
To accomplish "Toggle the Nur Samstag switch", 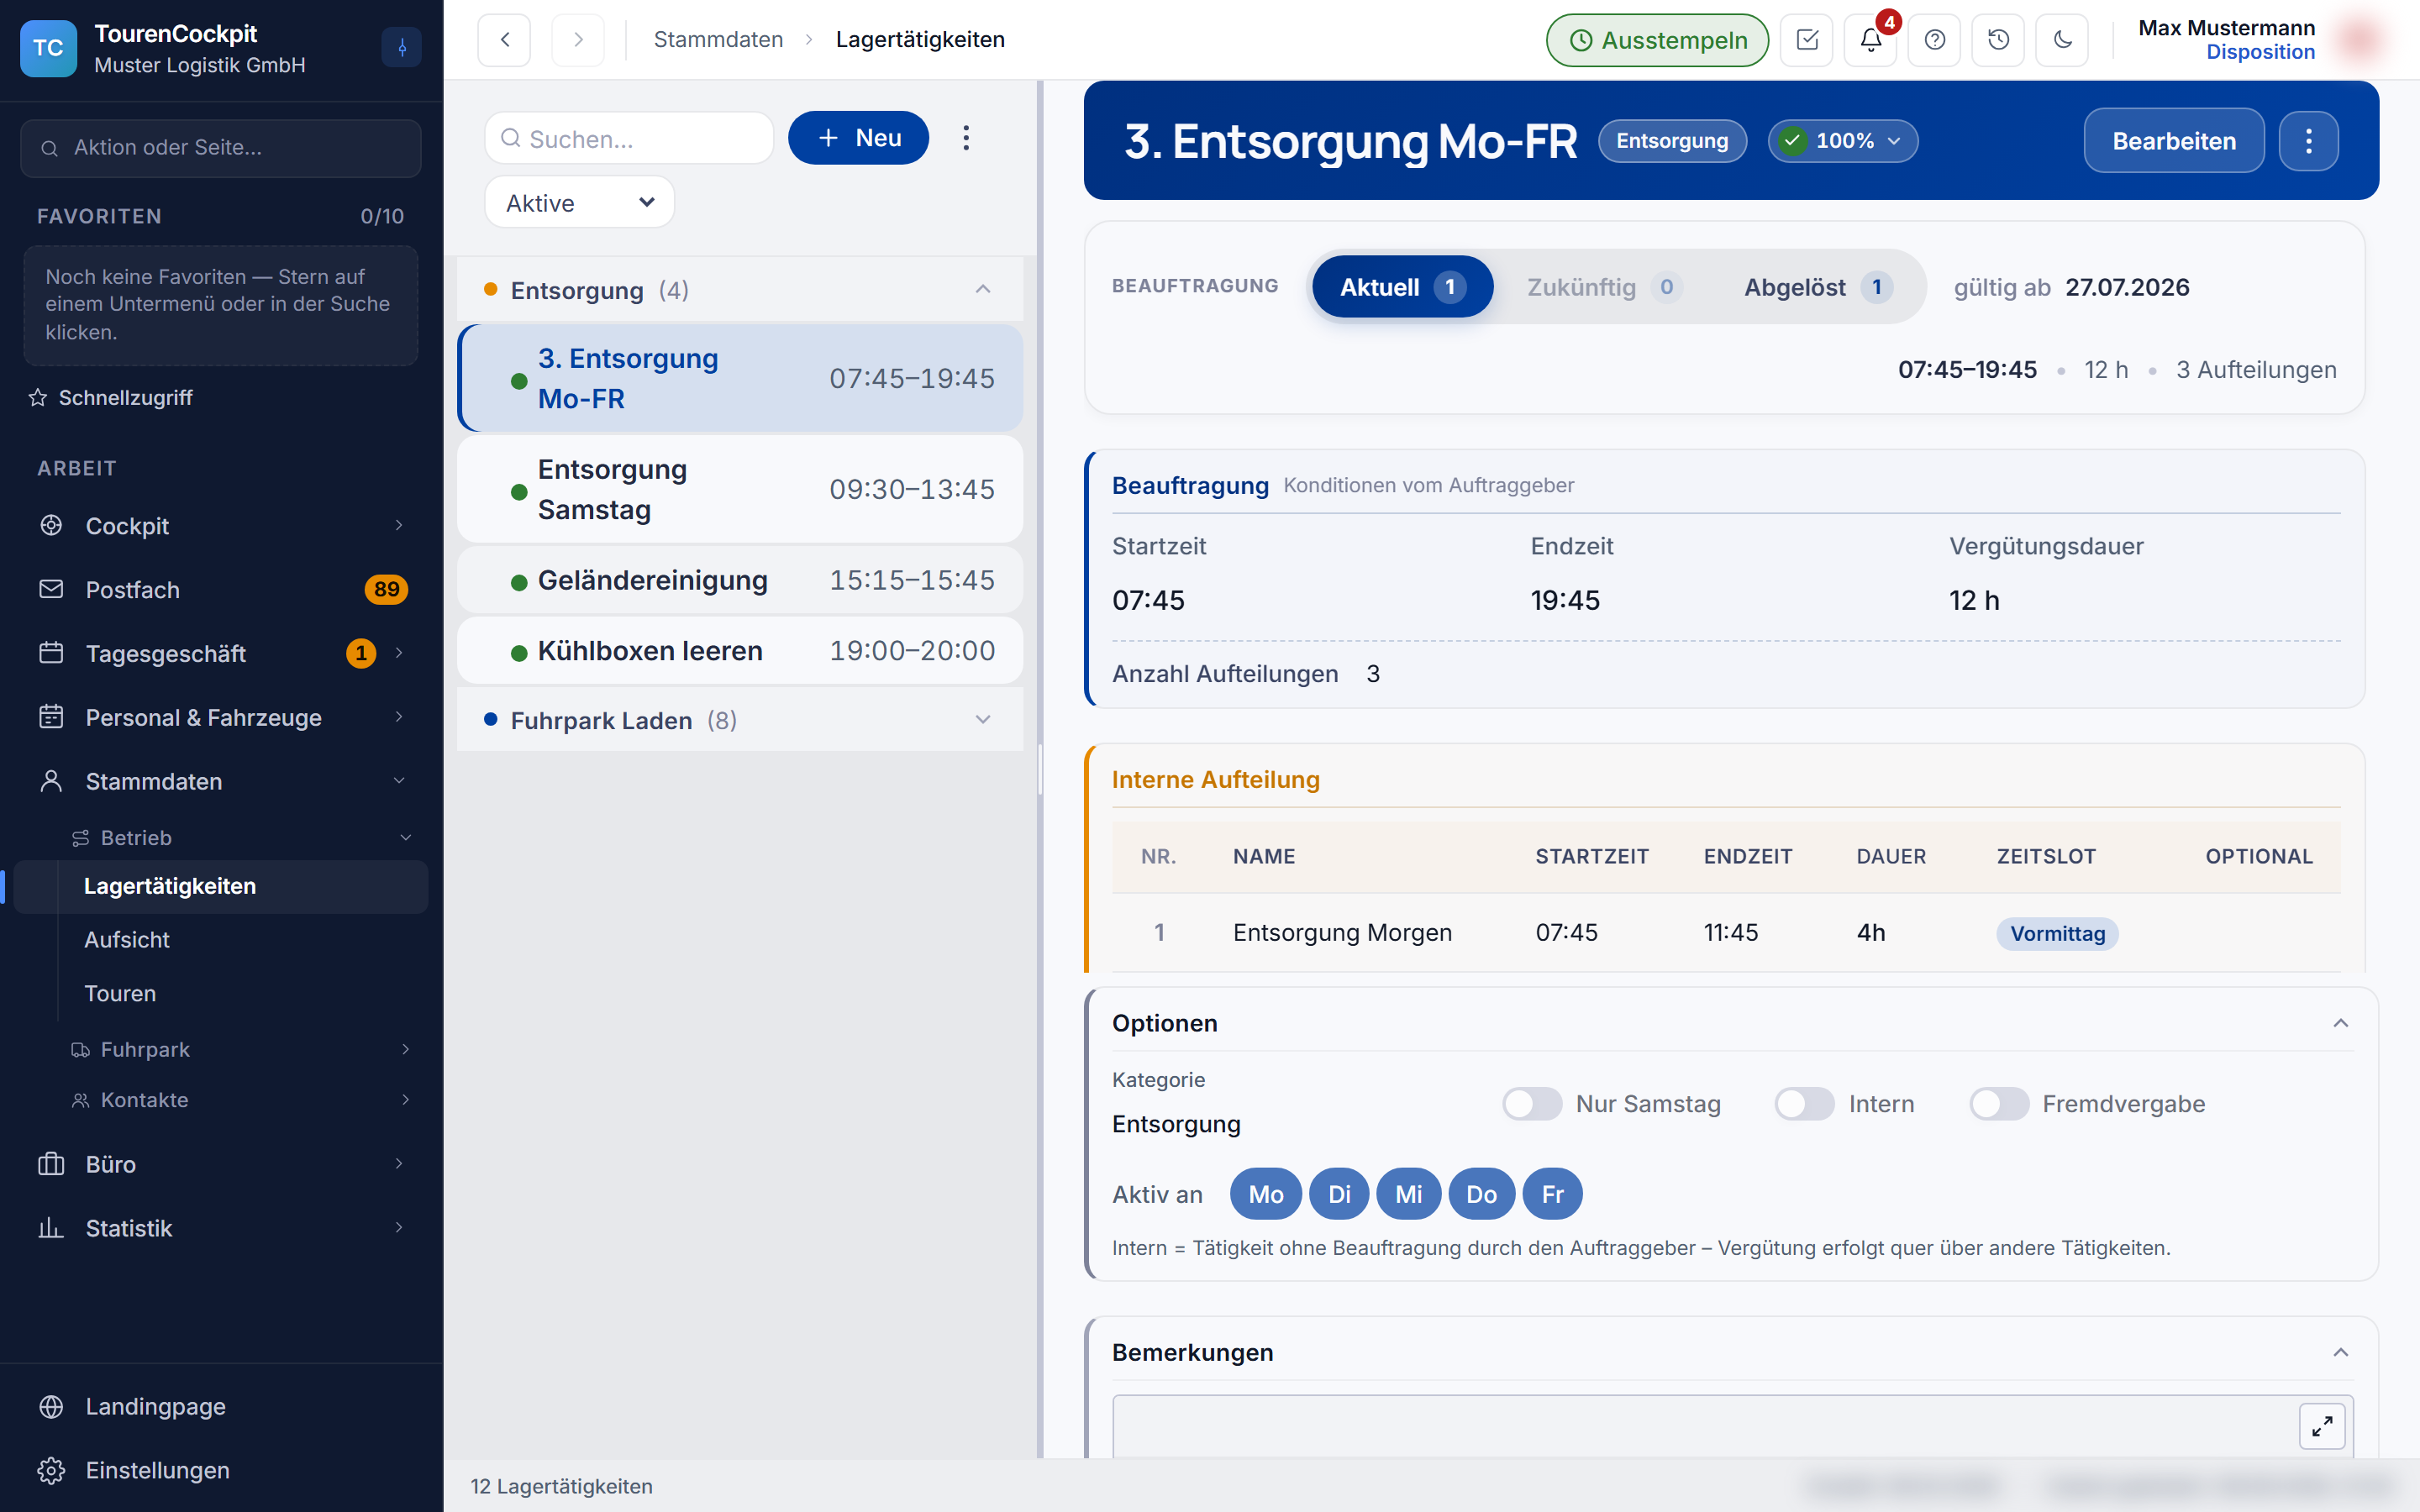I will [x=1532, y=1104].
